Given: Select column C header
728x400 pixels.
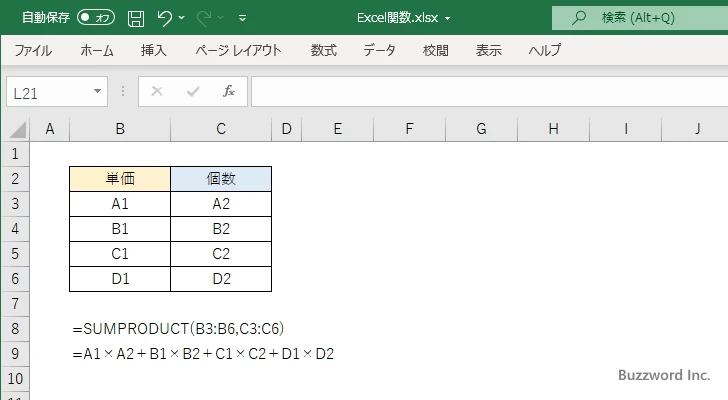Looking at the screenshot, I should click(221, 129).
